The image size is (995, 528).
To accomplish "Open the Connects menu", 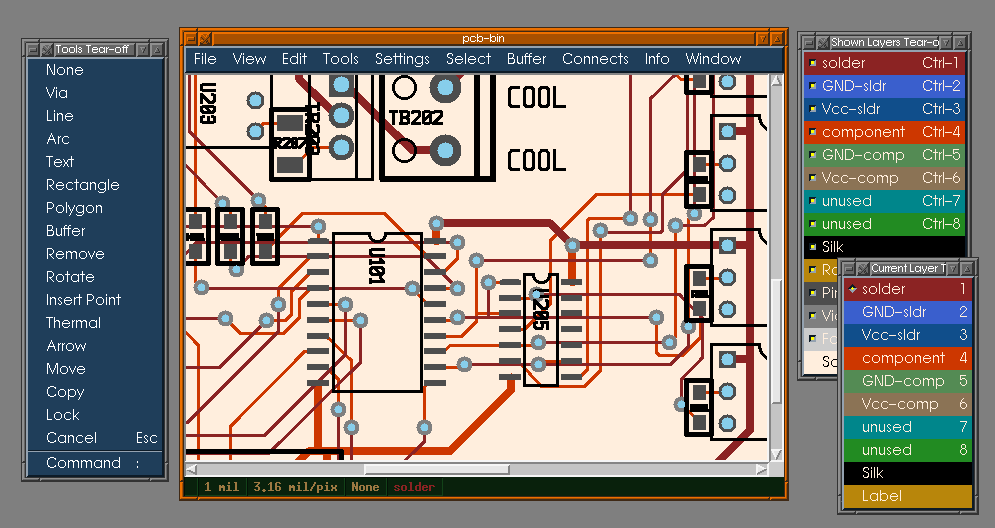I will coord(595,59).
